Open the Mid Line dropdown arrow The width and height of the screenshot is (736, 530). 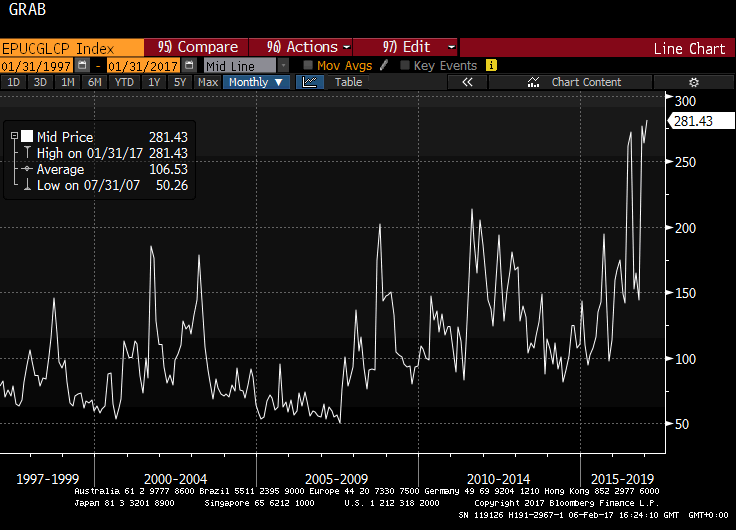(283, 65)
